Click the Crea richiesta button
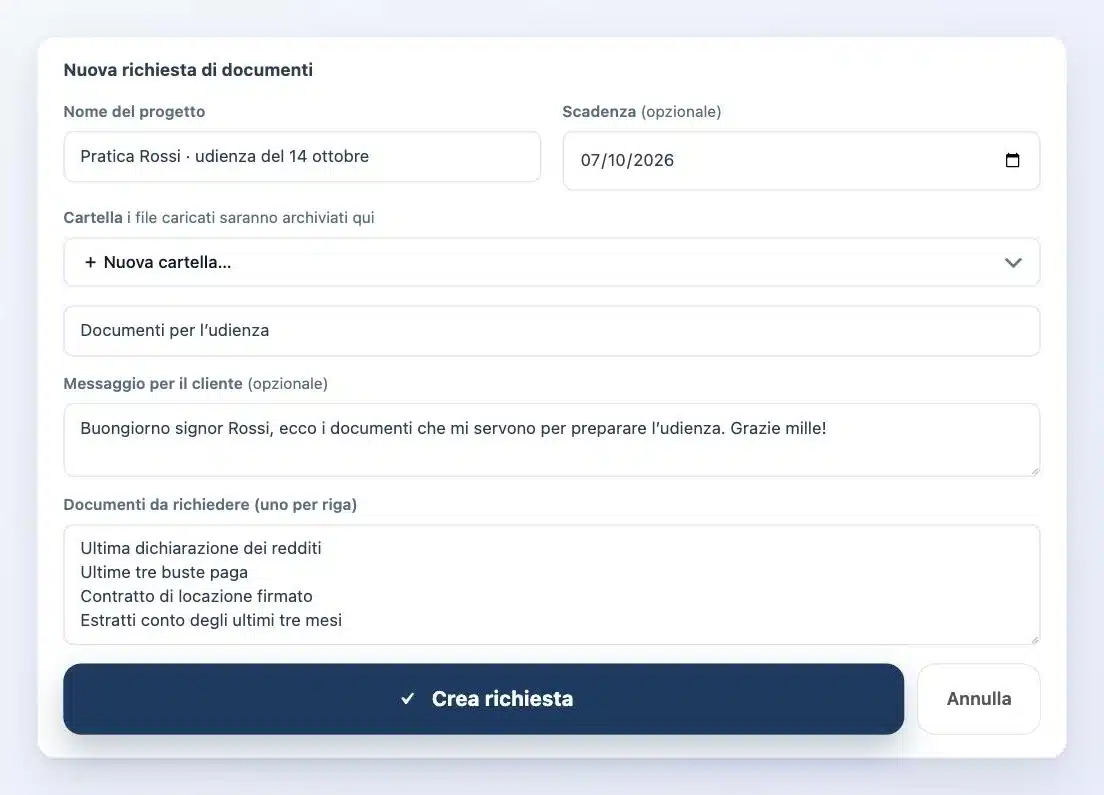This screenshot has height=795, width=1104. pos(483,699)
